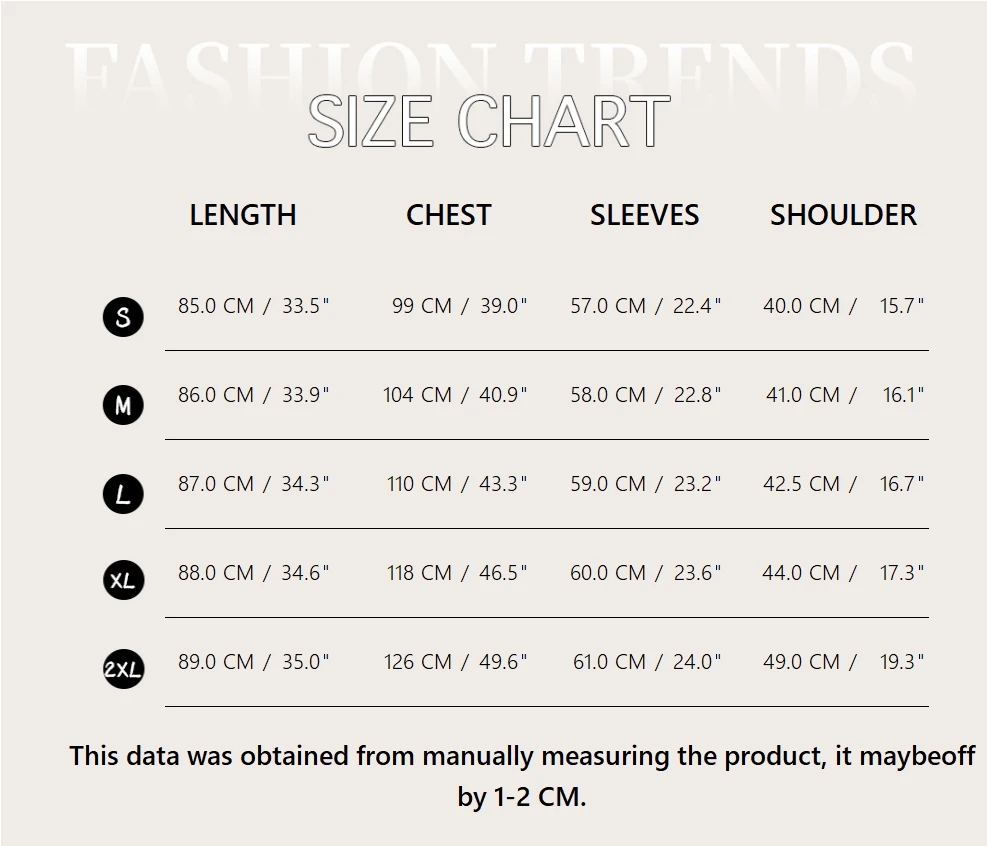This screenshot has height=846, width=987.
Task: Select the L size circle icon
Action: (x=123, y=494)
